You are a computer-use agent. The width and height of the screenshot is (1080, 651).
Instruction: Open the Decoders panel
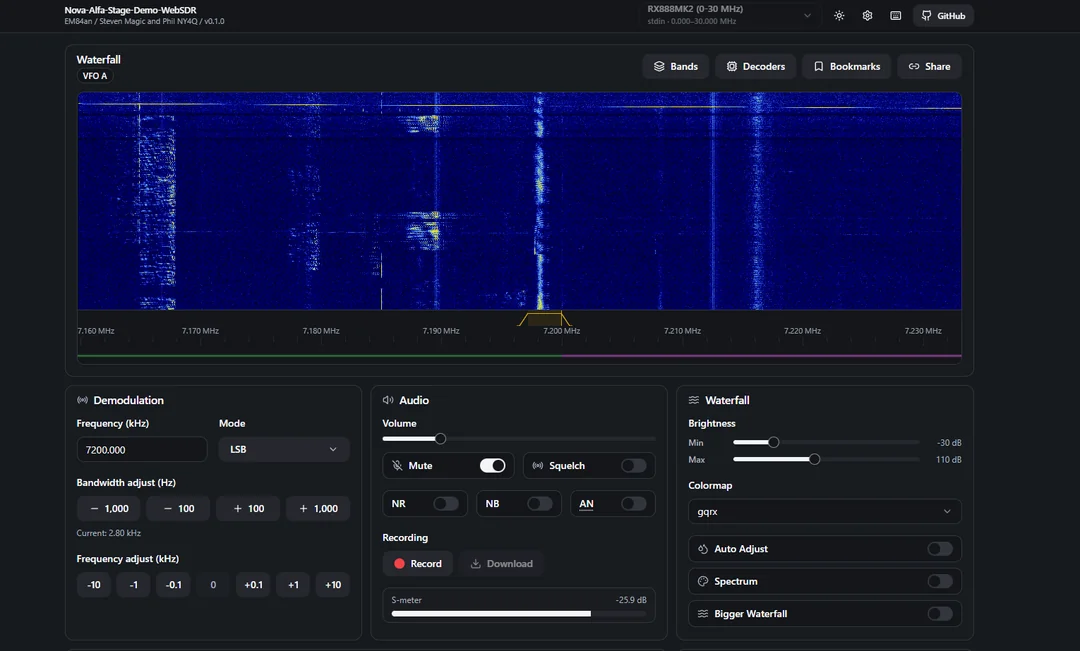[x=755, y=66]
